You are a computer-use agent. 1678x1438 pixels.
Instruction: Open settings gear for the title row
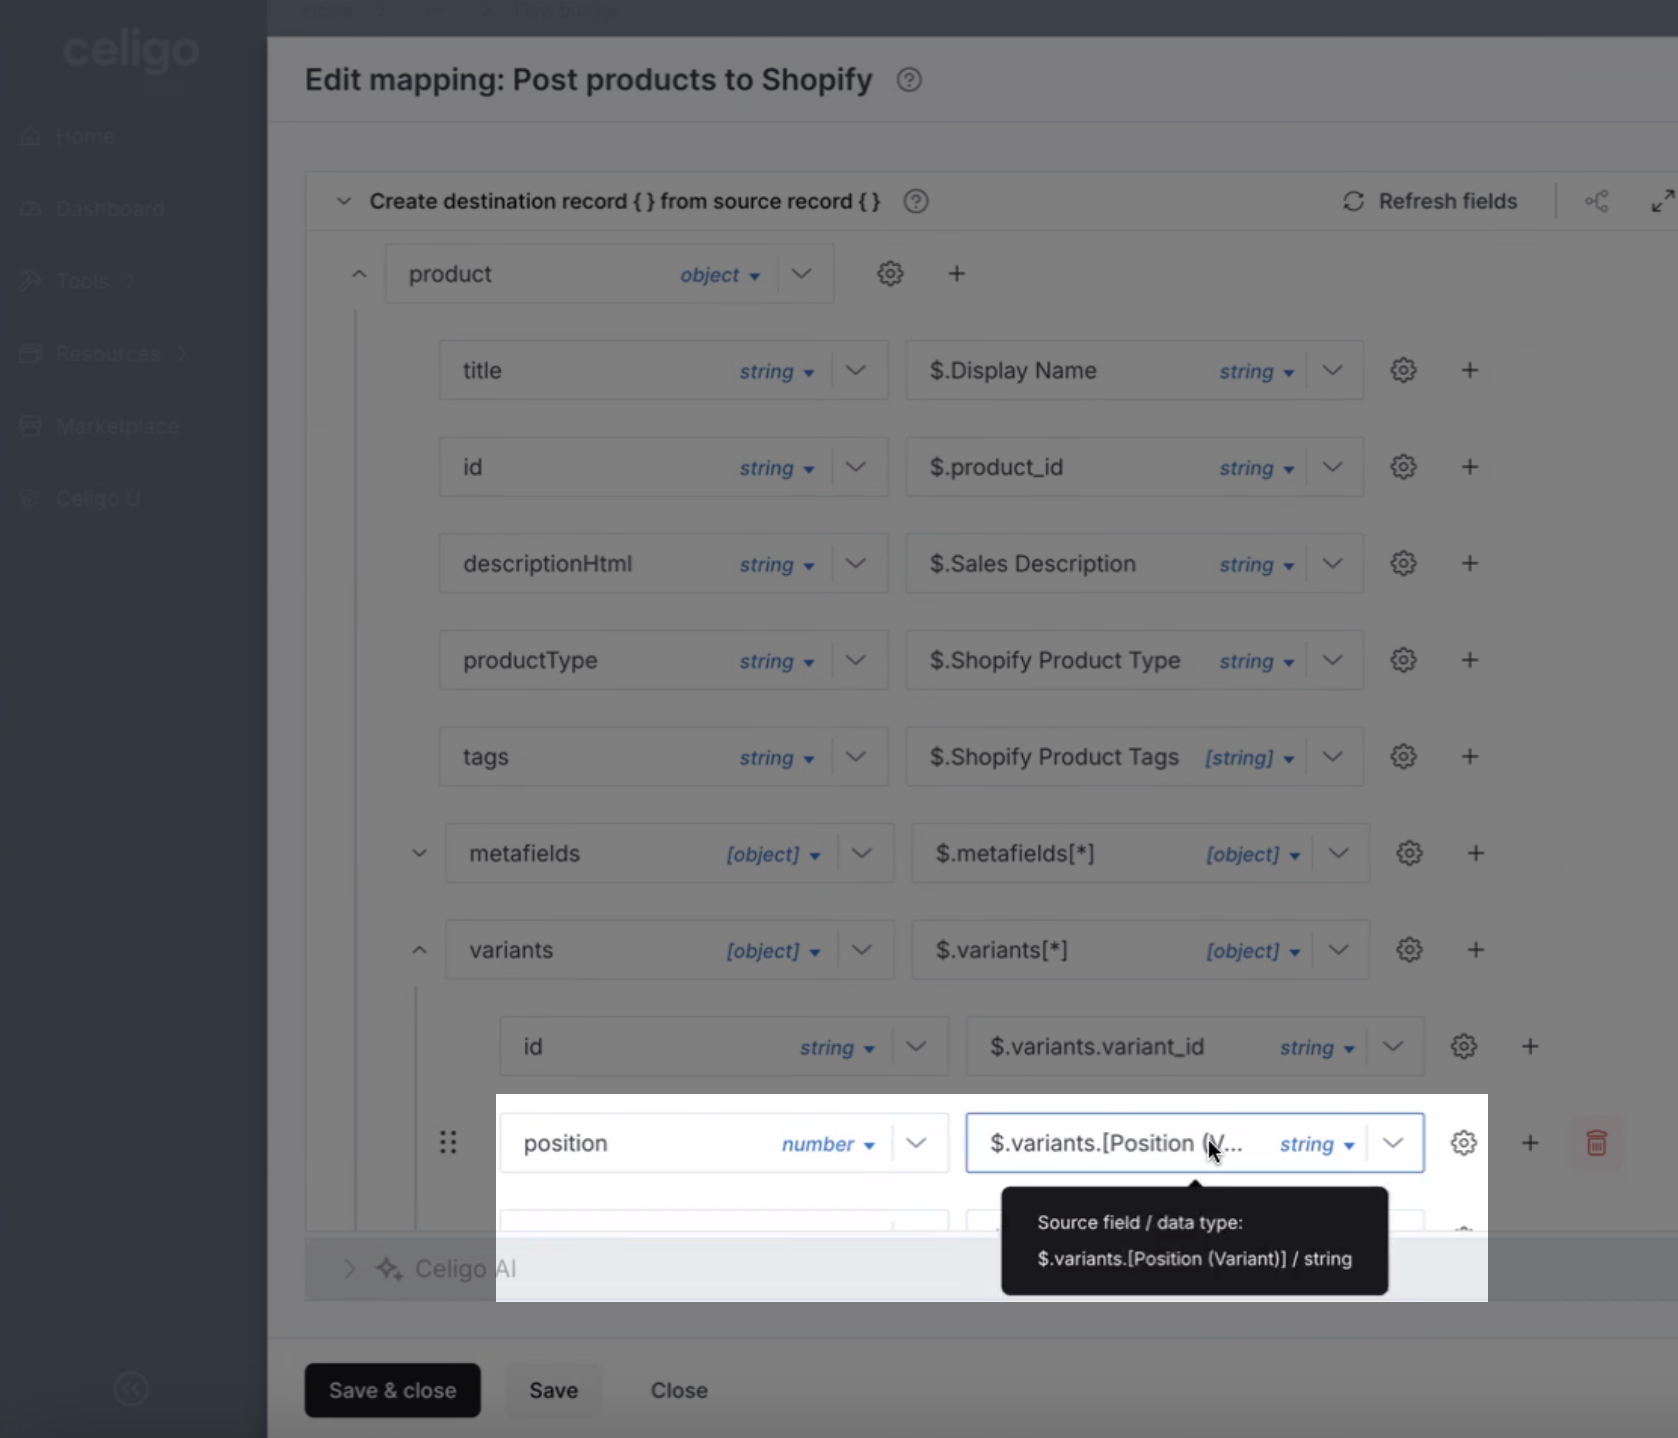(1404, 370)
